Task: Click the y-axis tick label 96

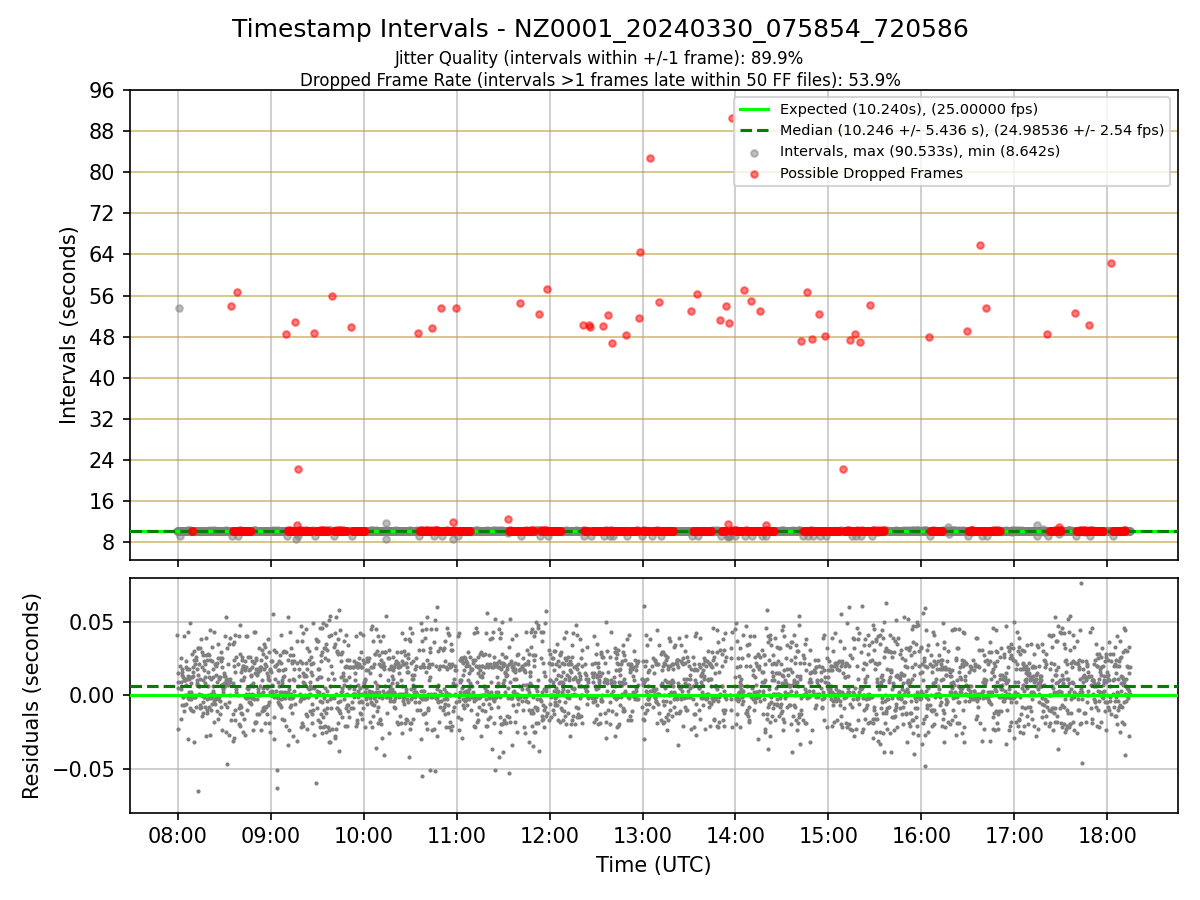Action: coord(106,90)
